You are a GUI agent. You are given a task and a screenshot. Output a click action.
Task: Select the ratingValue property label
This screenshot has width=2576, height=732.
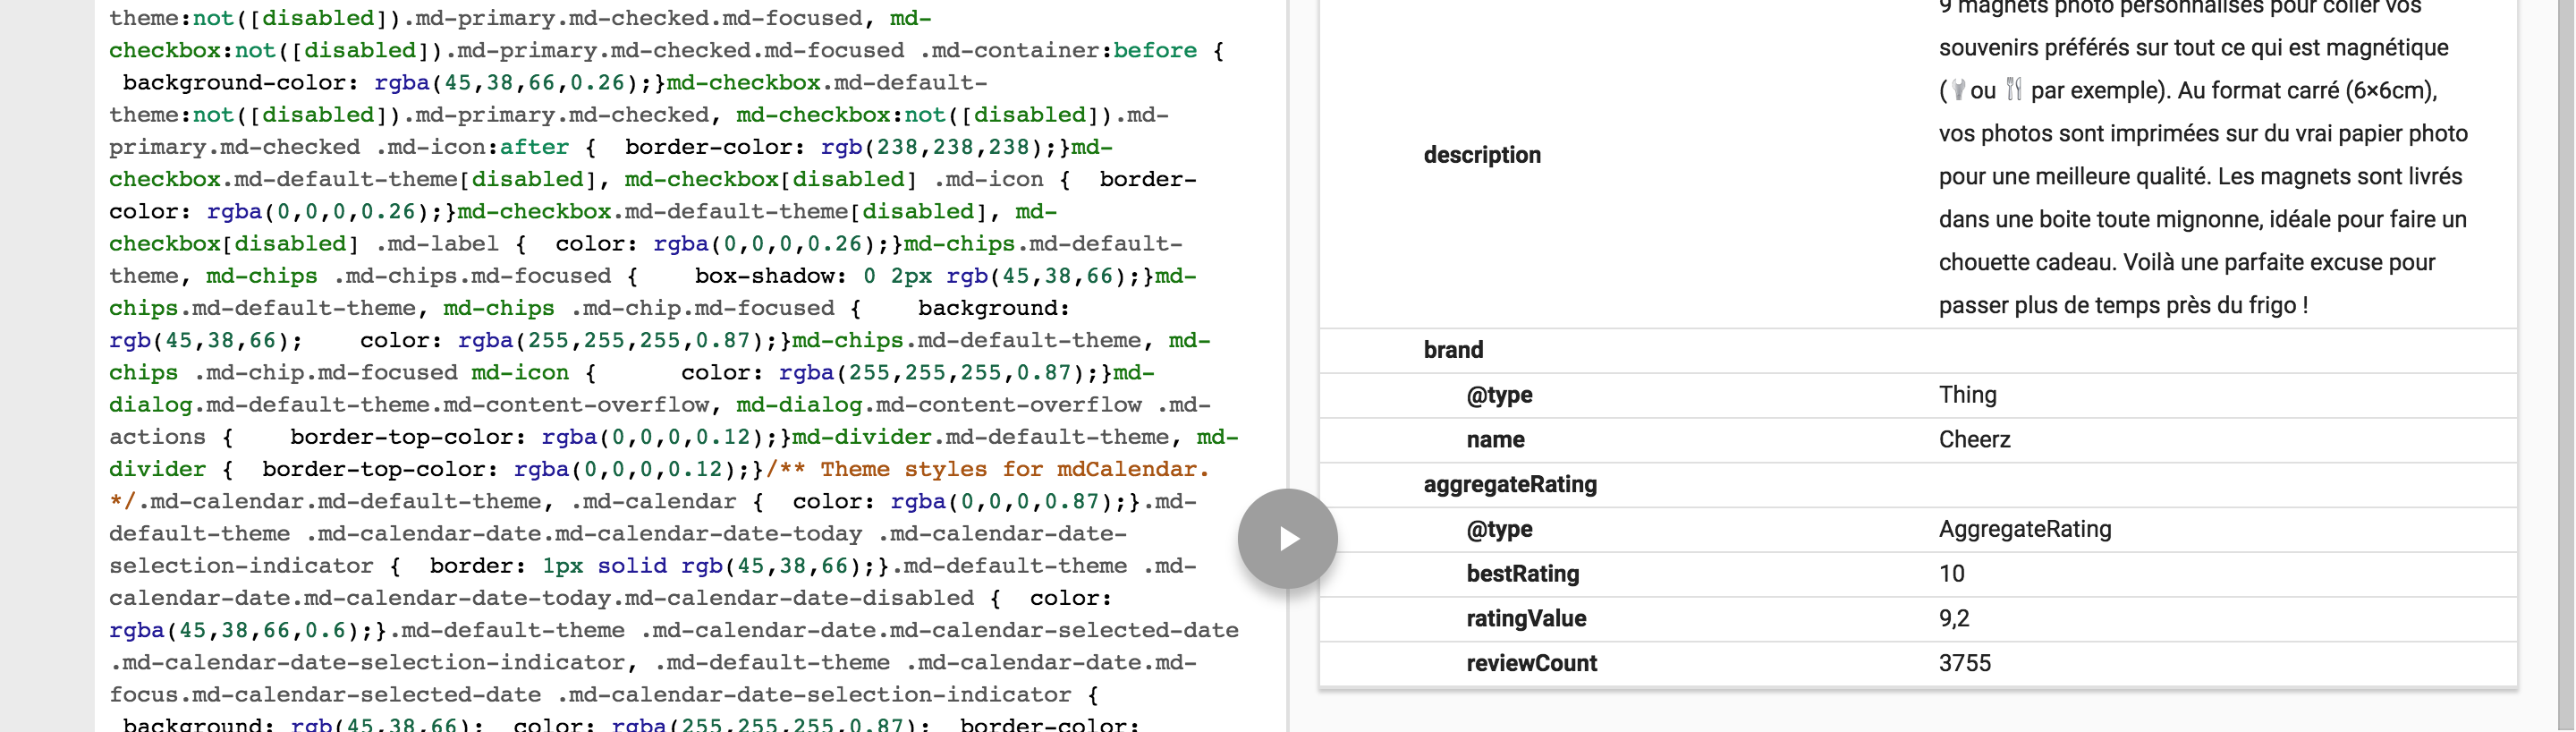point(1525,619)
